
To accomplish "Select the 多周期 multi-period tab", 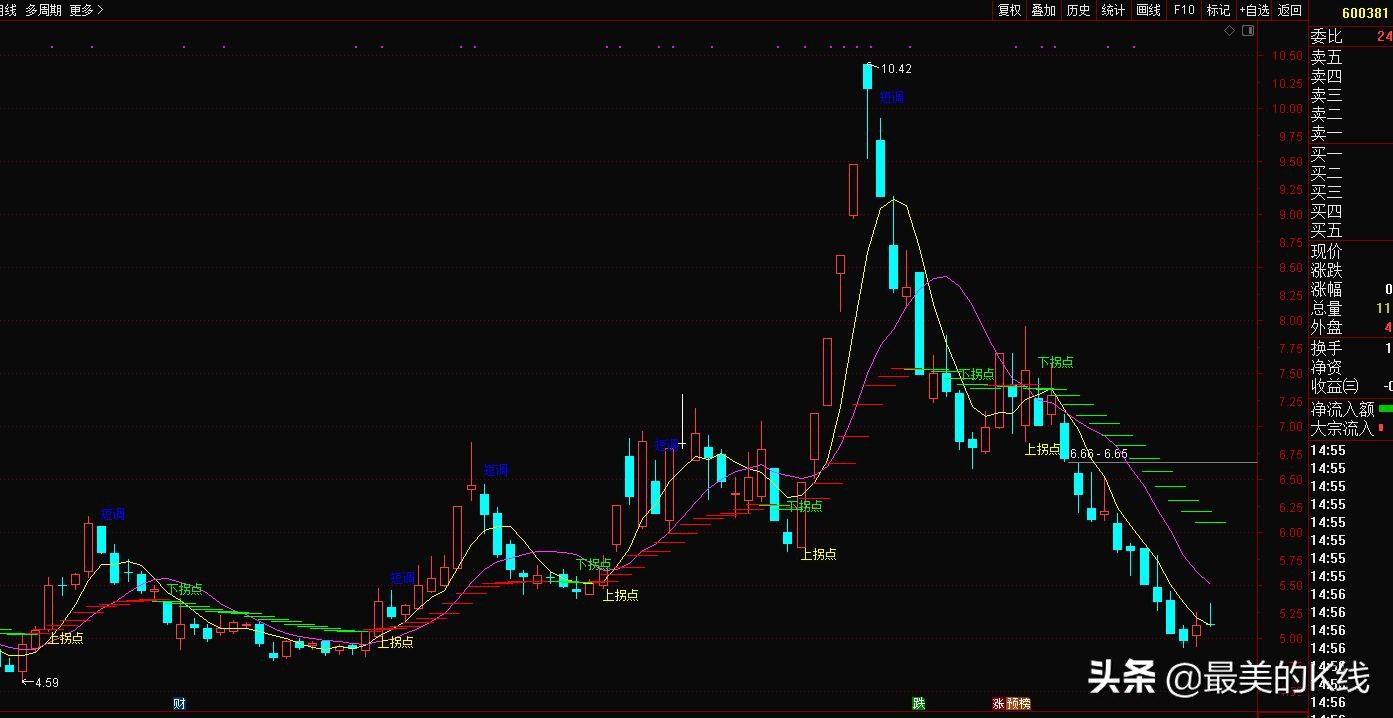I will click(x=43, y=10).
